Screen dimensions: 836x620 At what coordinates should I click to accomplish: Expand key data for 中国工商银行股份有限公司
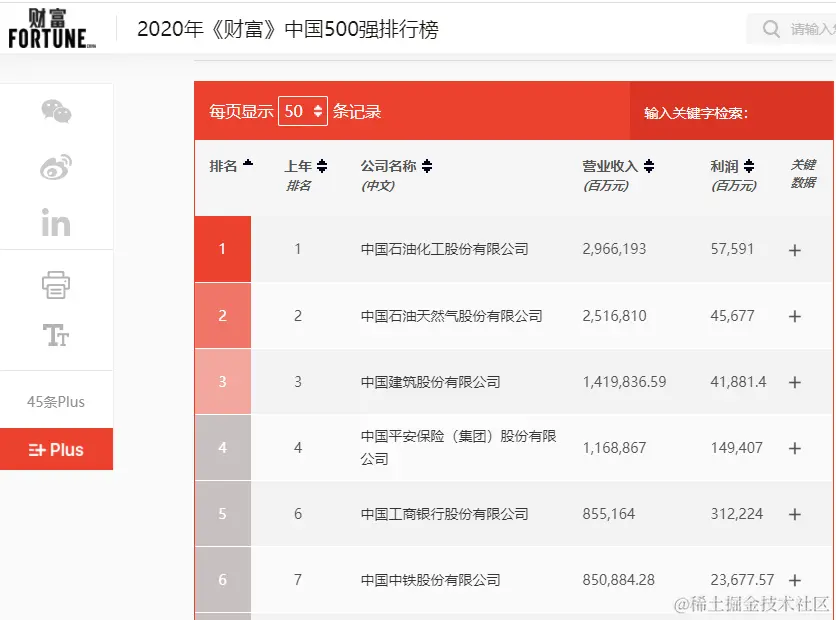coord(795,514)
